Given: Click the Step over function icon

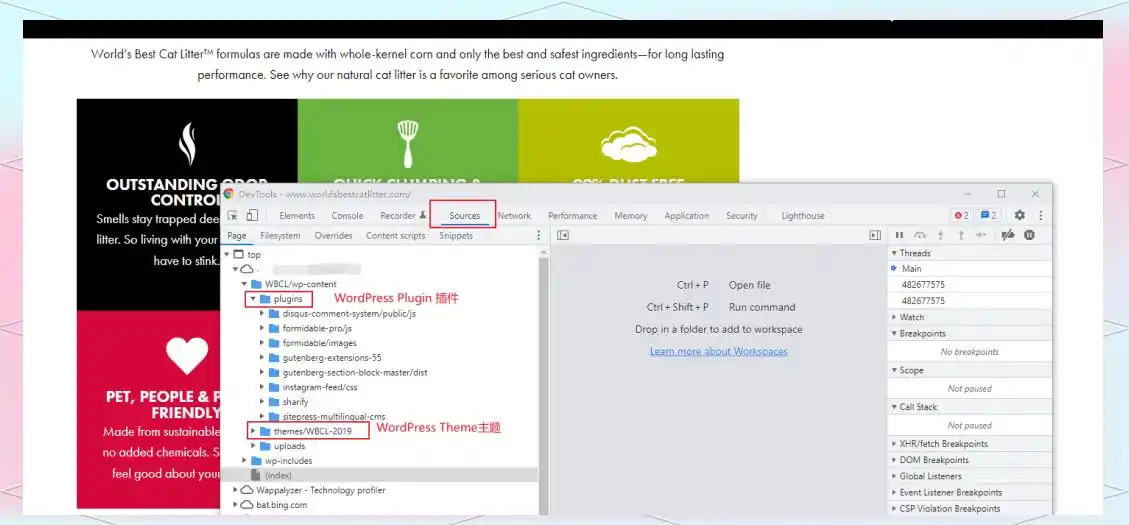Looking at the screenshot, I should (x=919, y=235).
